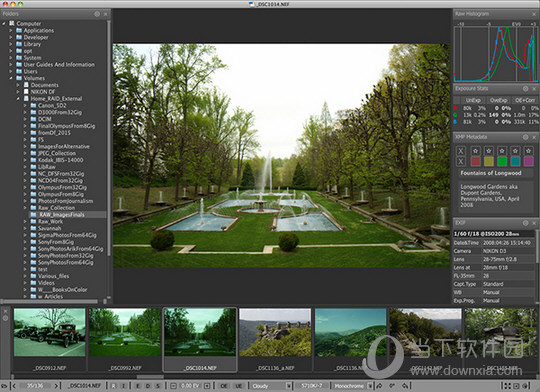Toggle OE overexposure indication
This screenshot has height=392, width=540.
pos(224,386)
